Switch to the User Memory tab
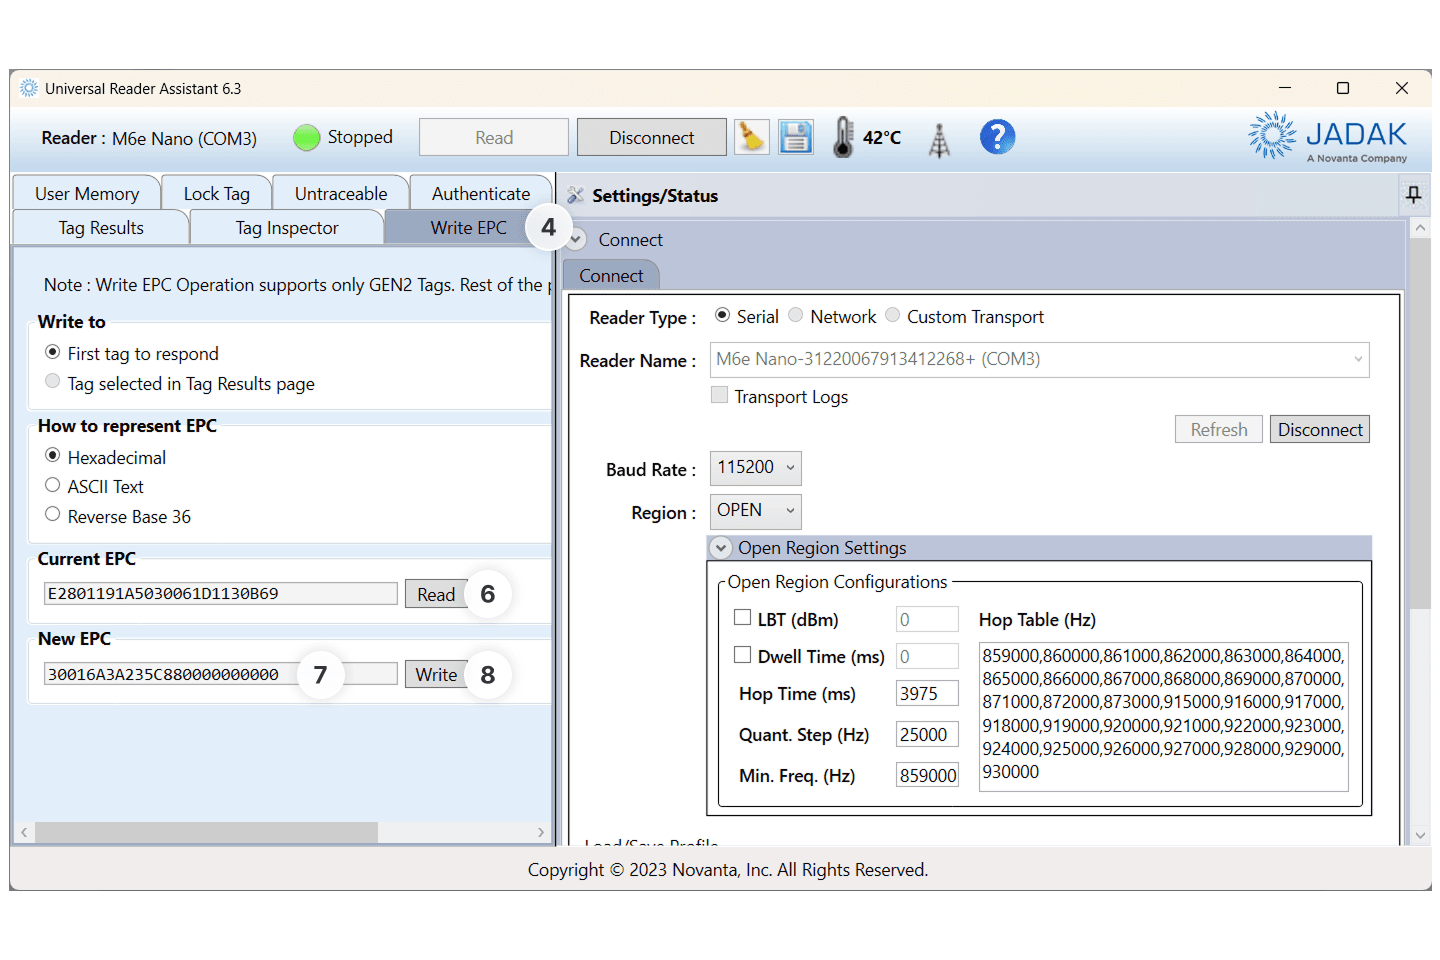Viewport: 1440px width, 960px height. pos(87,193)
